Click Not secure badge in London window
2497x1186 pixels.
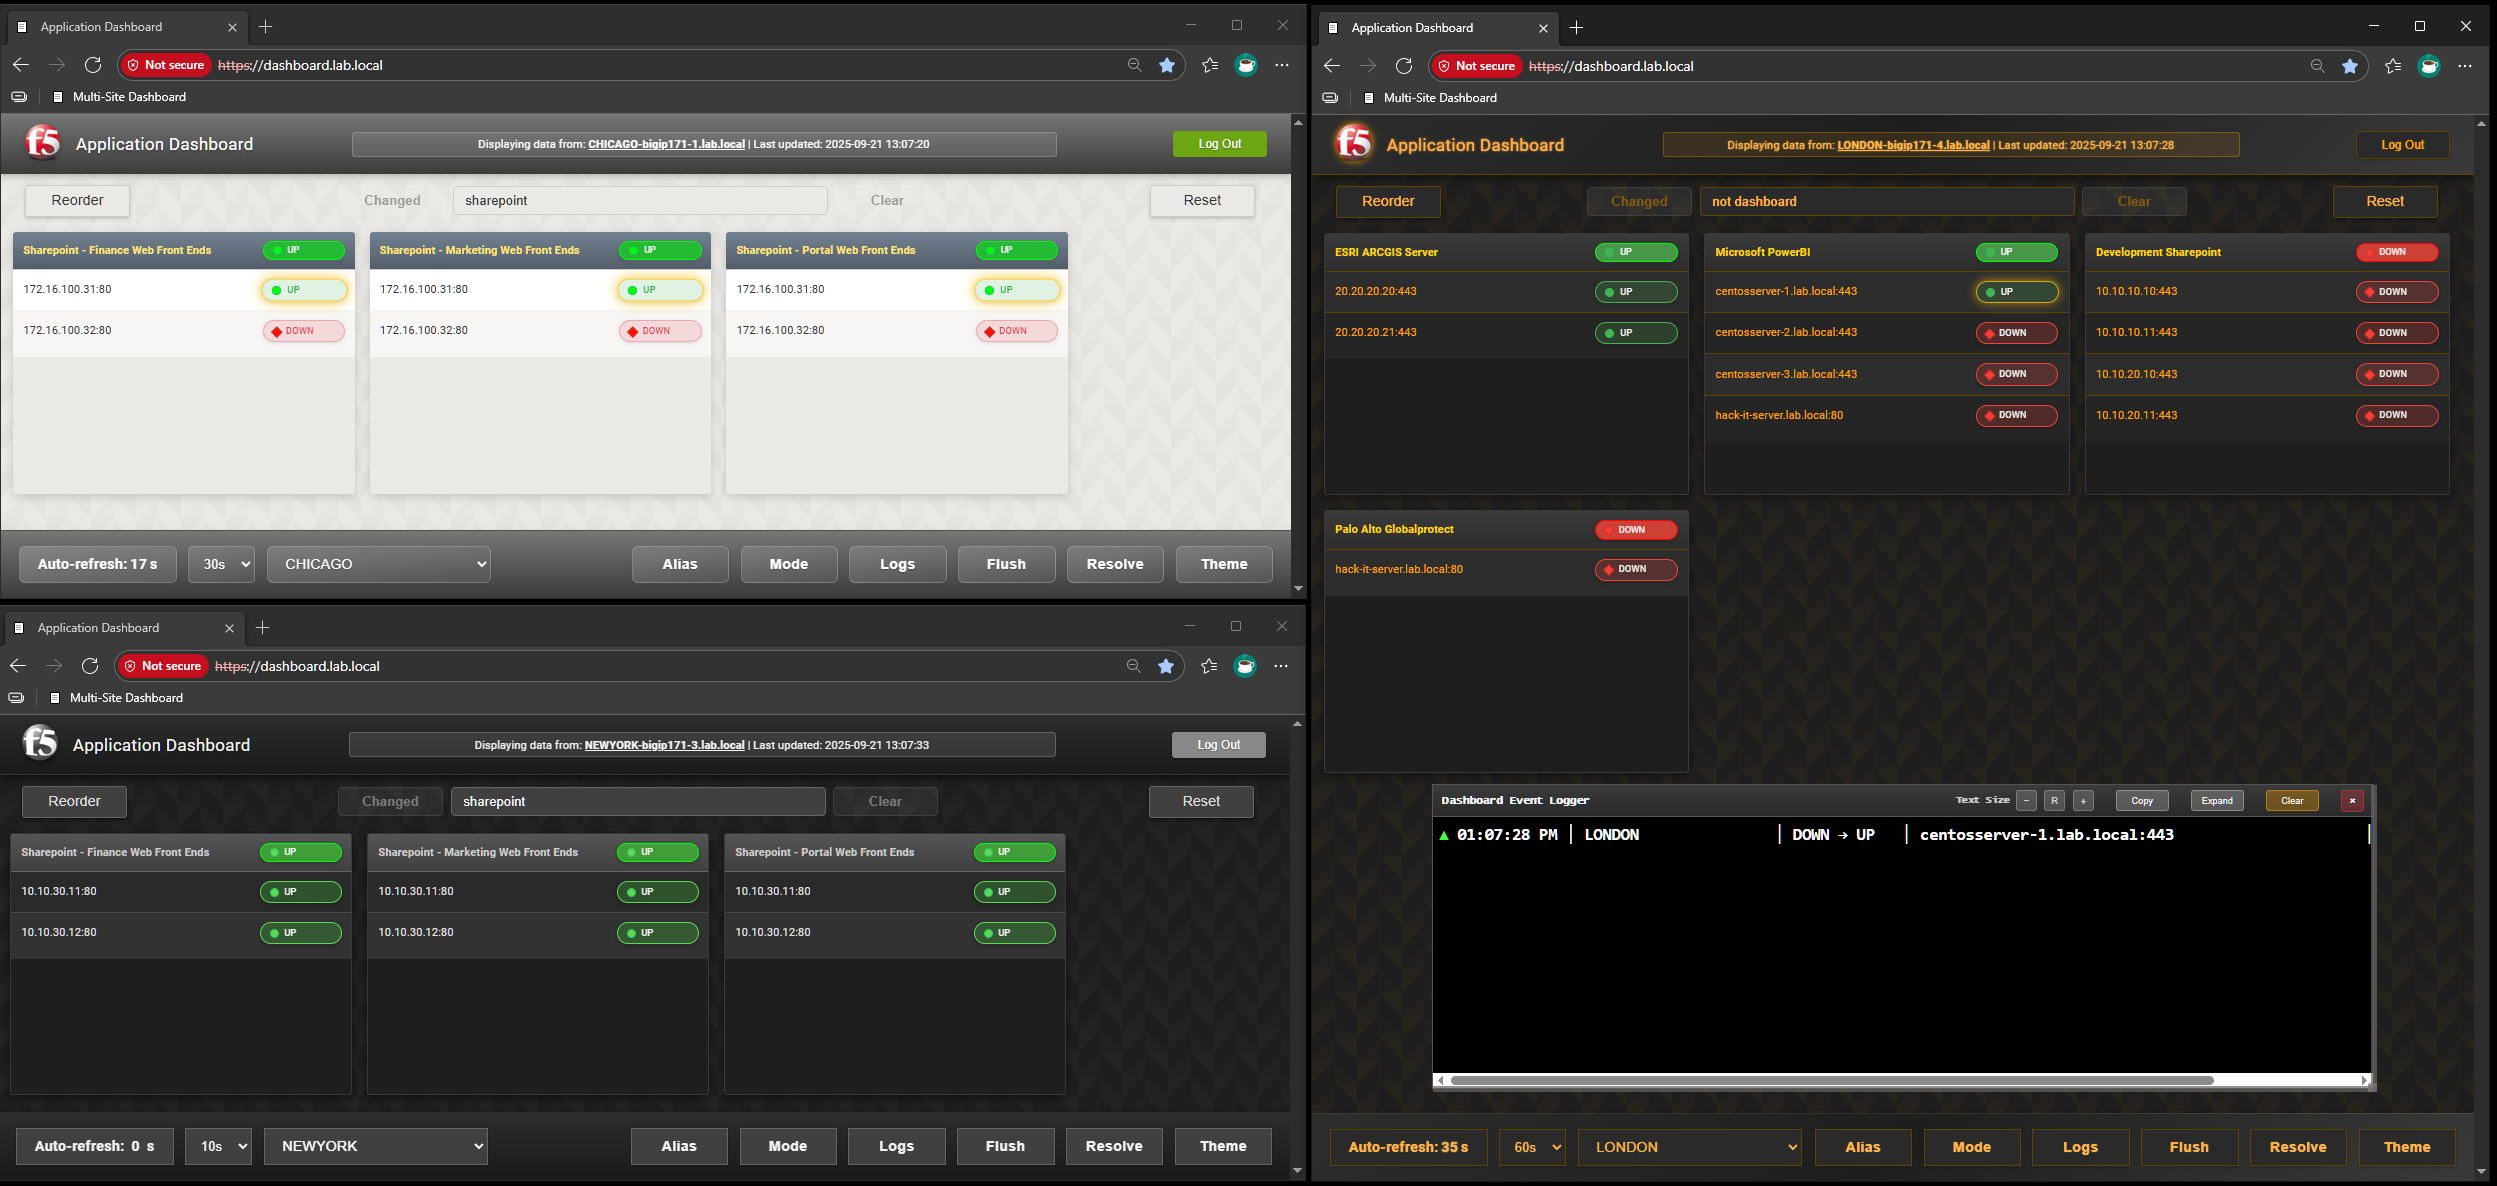pyautogui.click(x=1477, y=66)
